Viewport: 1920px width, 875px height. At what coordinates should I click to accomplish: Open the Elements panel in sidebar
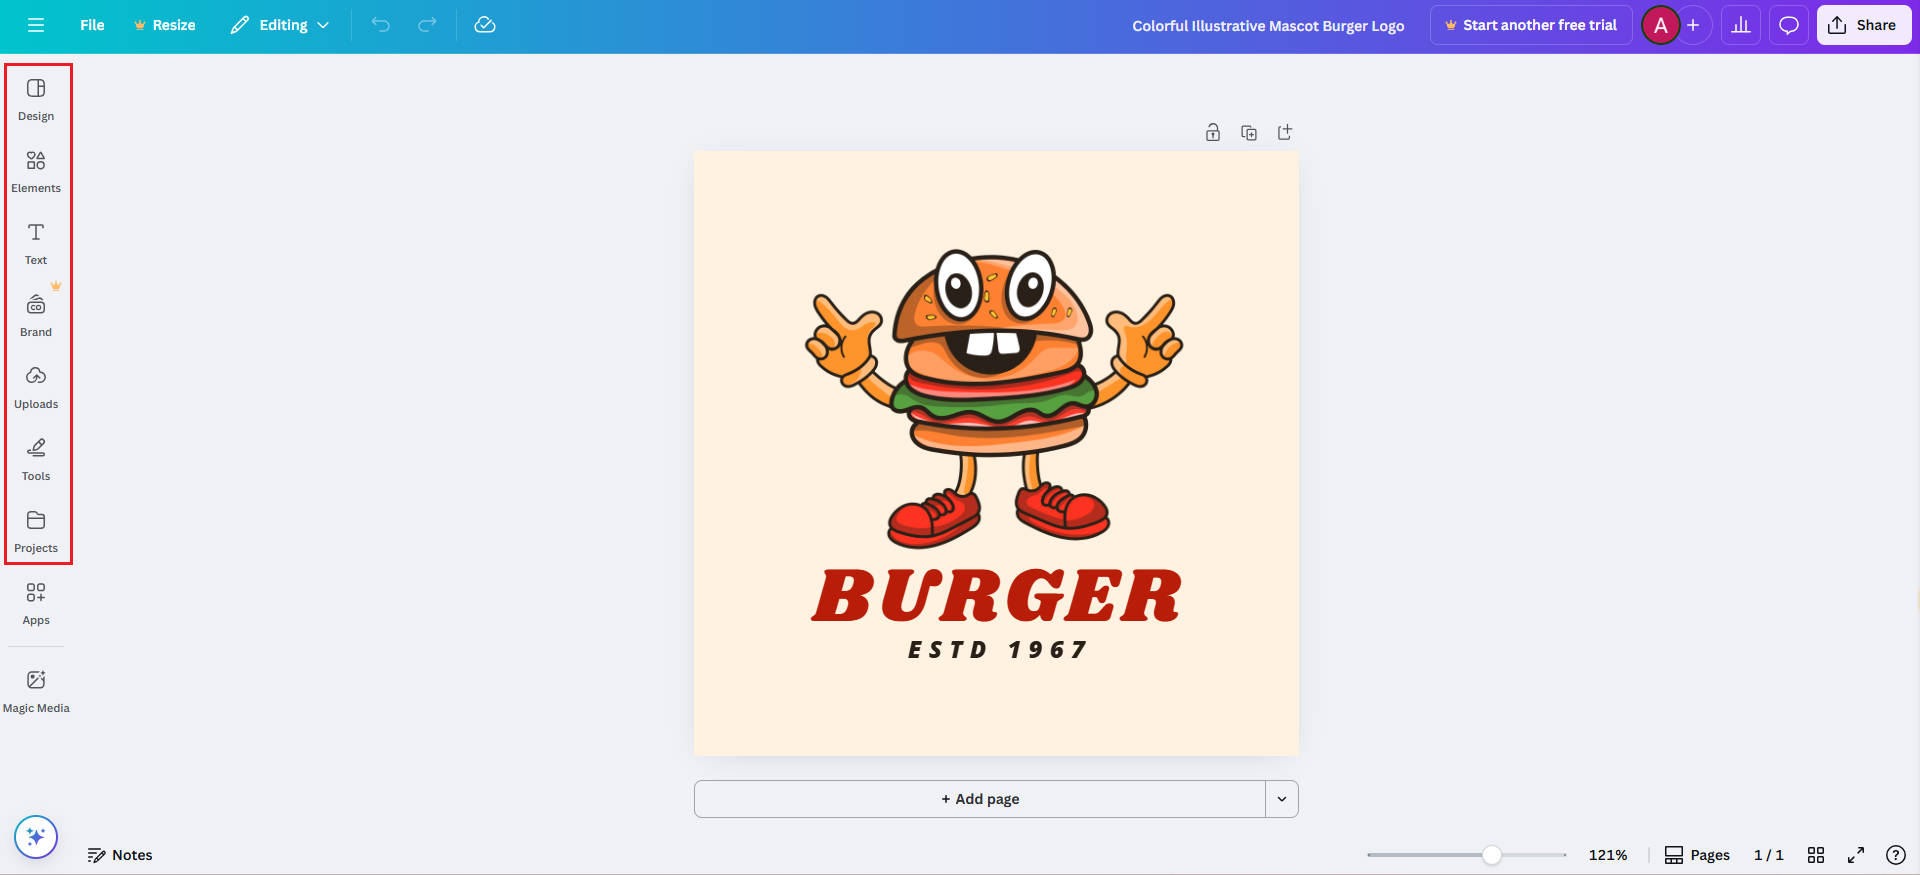36,171
